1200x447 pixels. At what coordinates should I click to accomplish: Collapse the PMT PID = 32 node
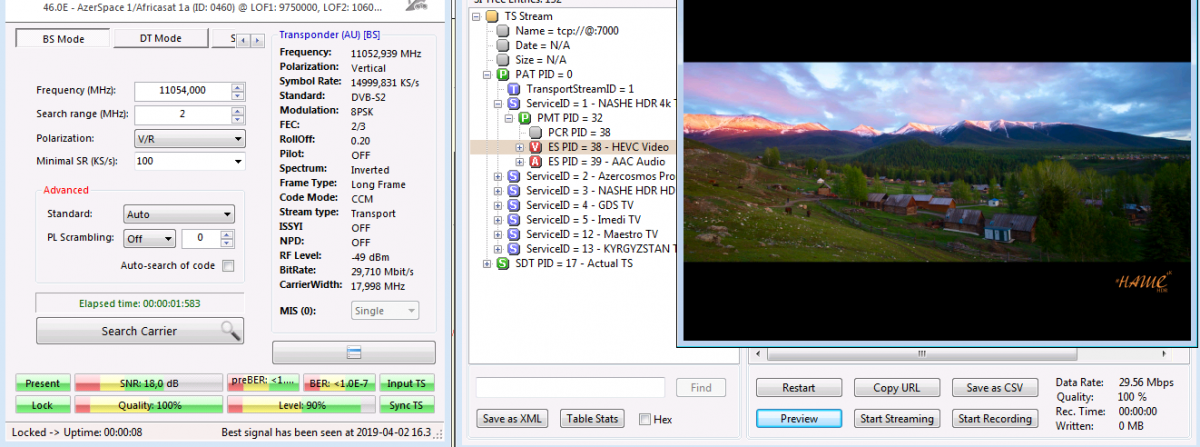pos(509,118)
